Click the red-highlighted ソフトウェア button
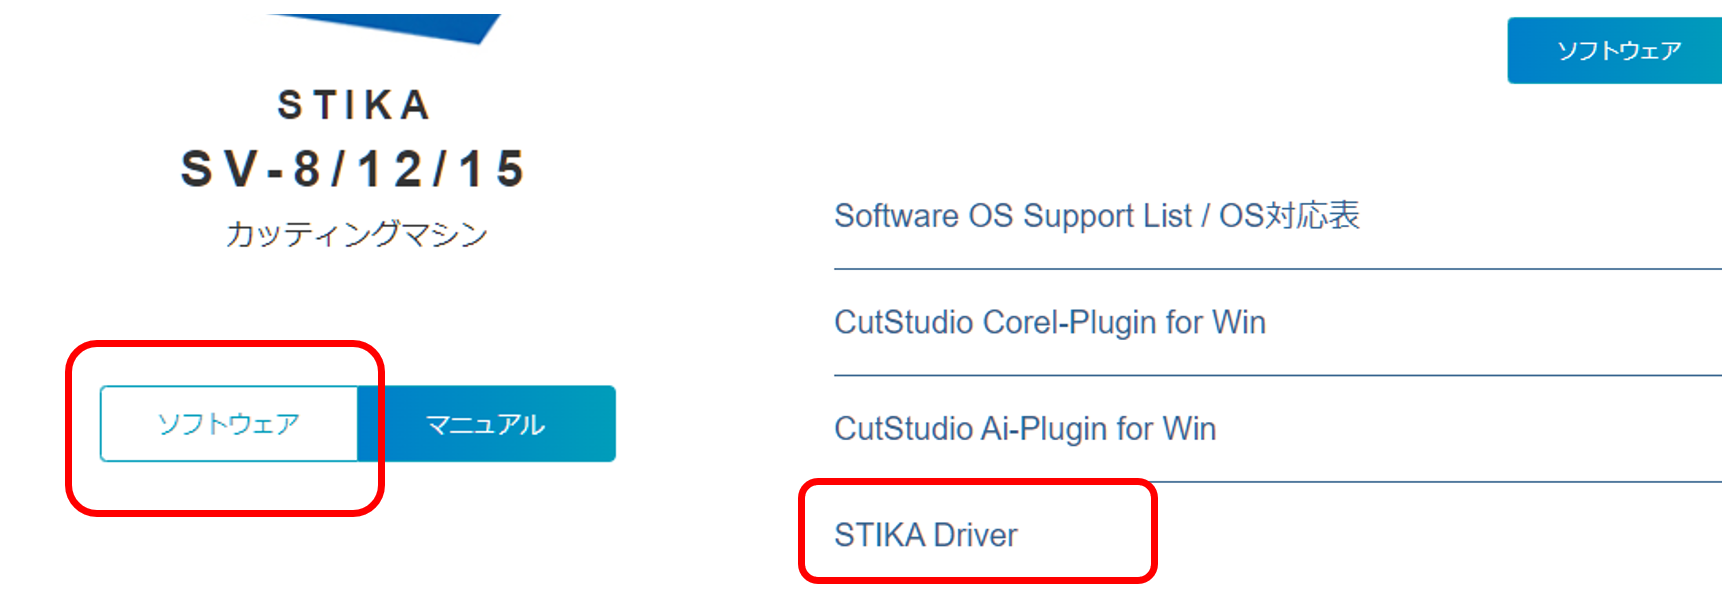This screenshot has height=602, width=1726. tap(229, 424)
